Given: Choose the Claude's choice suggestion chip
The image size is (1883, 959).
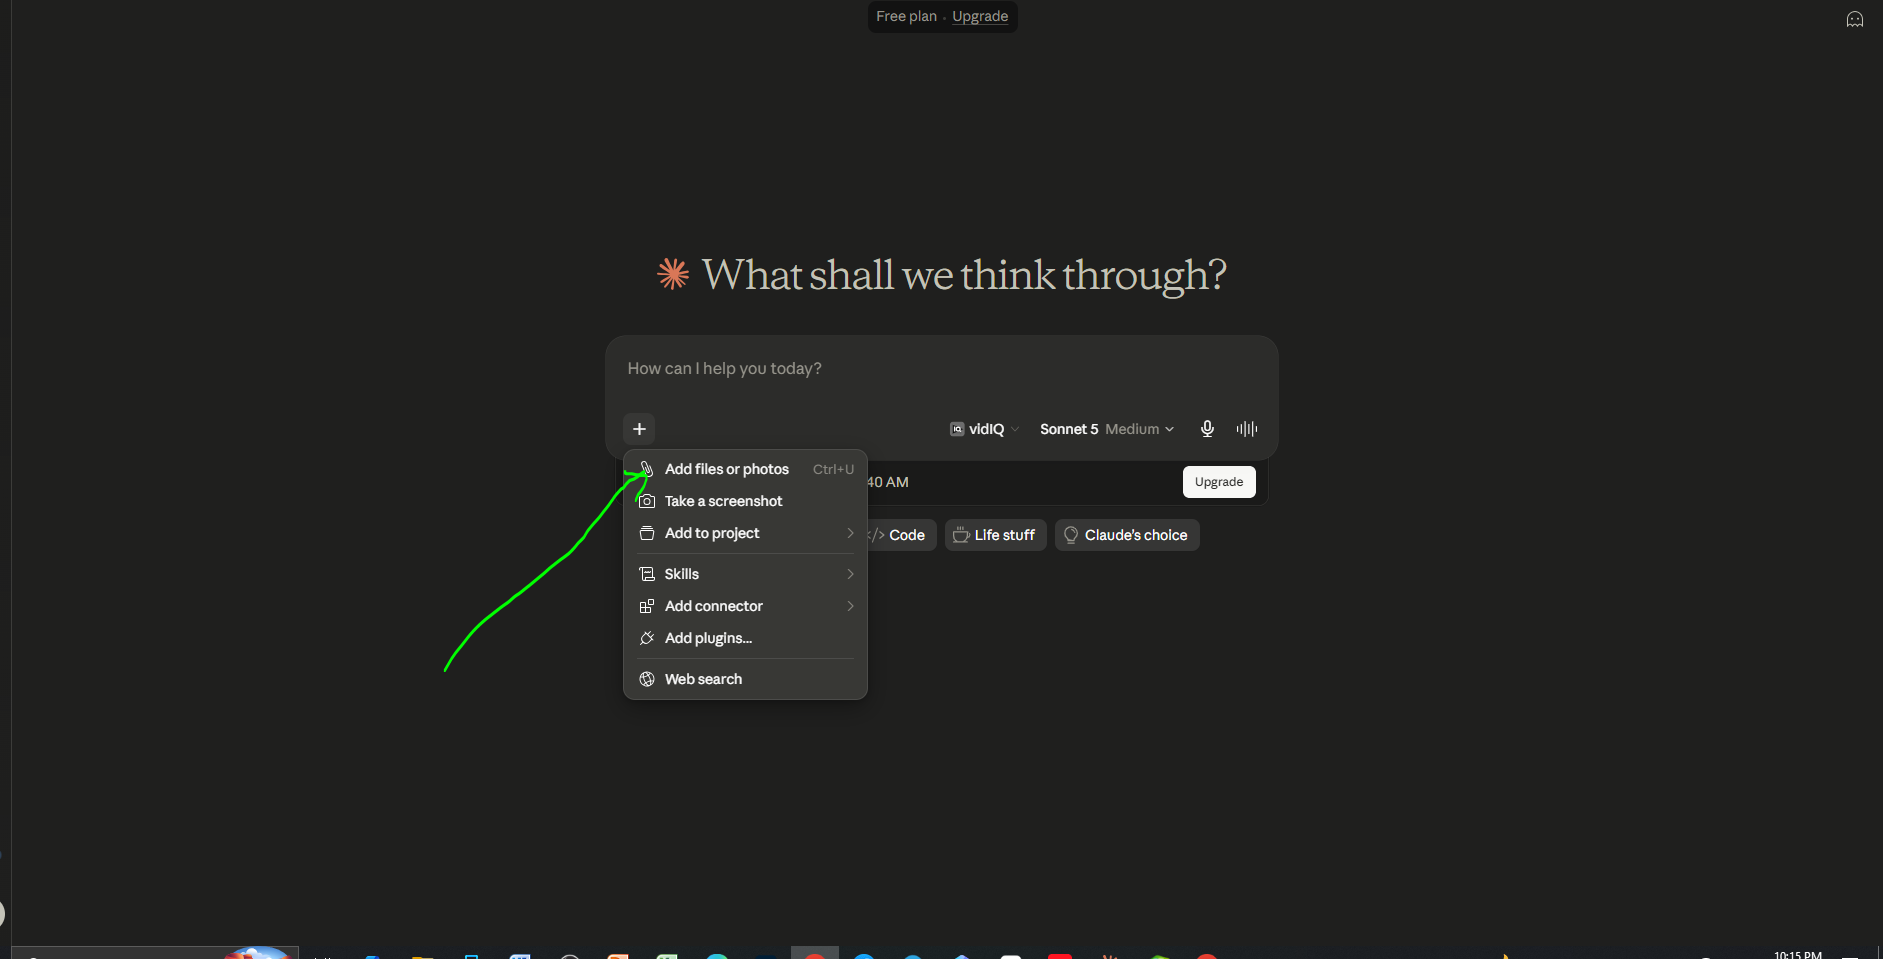Looking at the screenshot, I should 1127,535.
